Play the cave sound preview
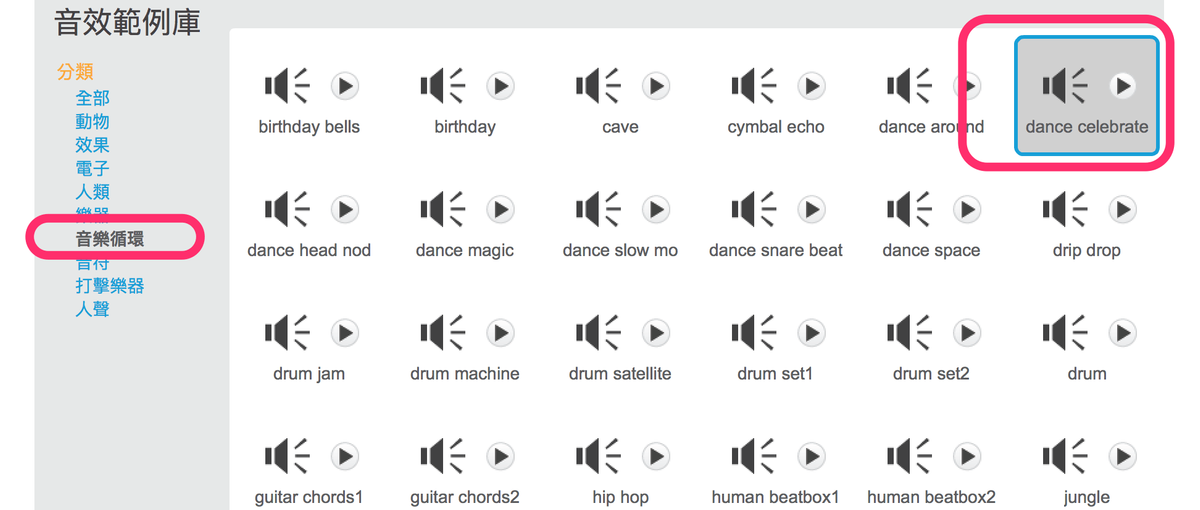 656,86
